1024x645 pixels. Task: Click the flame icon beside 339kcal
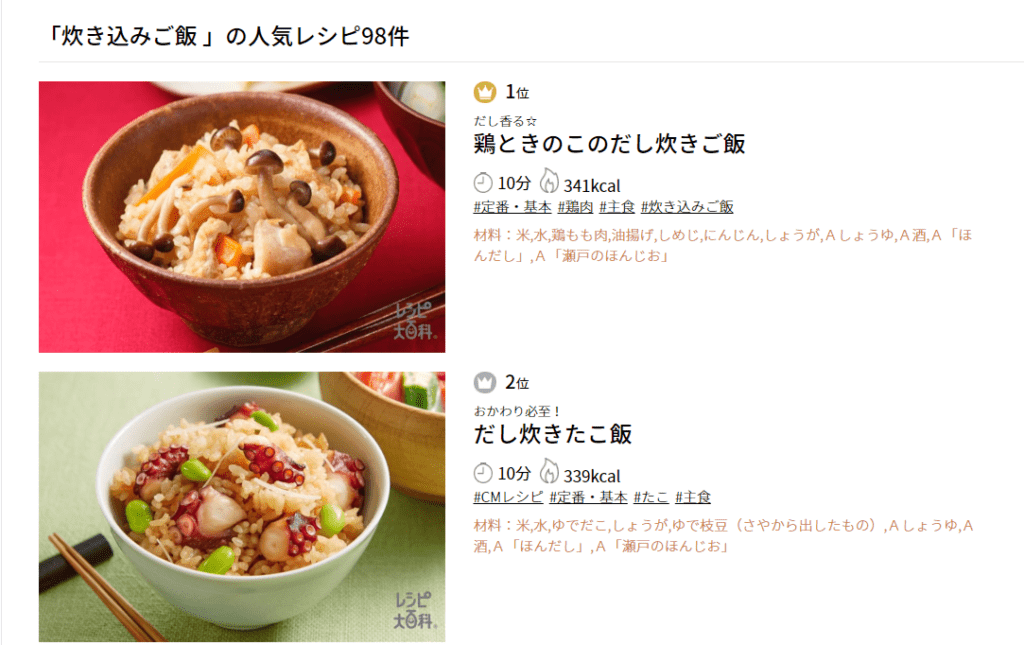[549, 471]
